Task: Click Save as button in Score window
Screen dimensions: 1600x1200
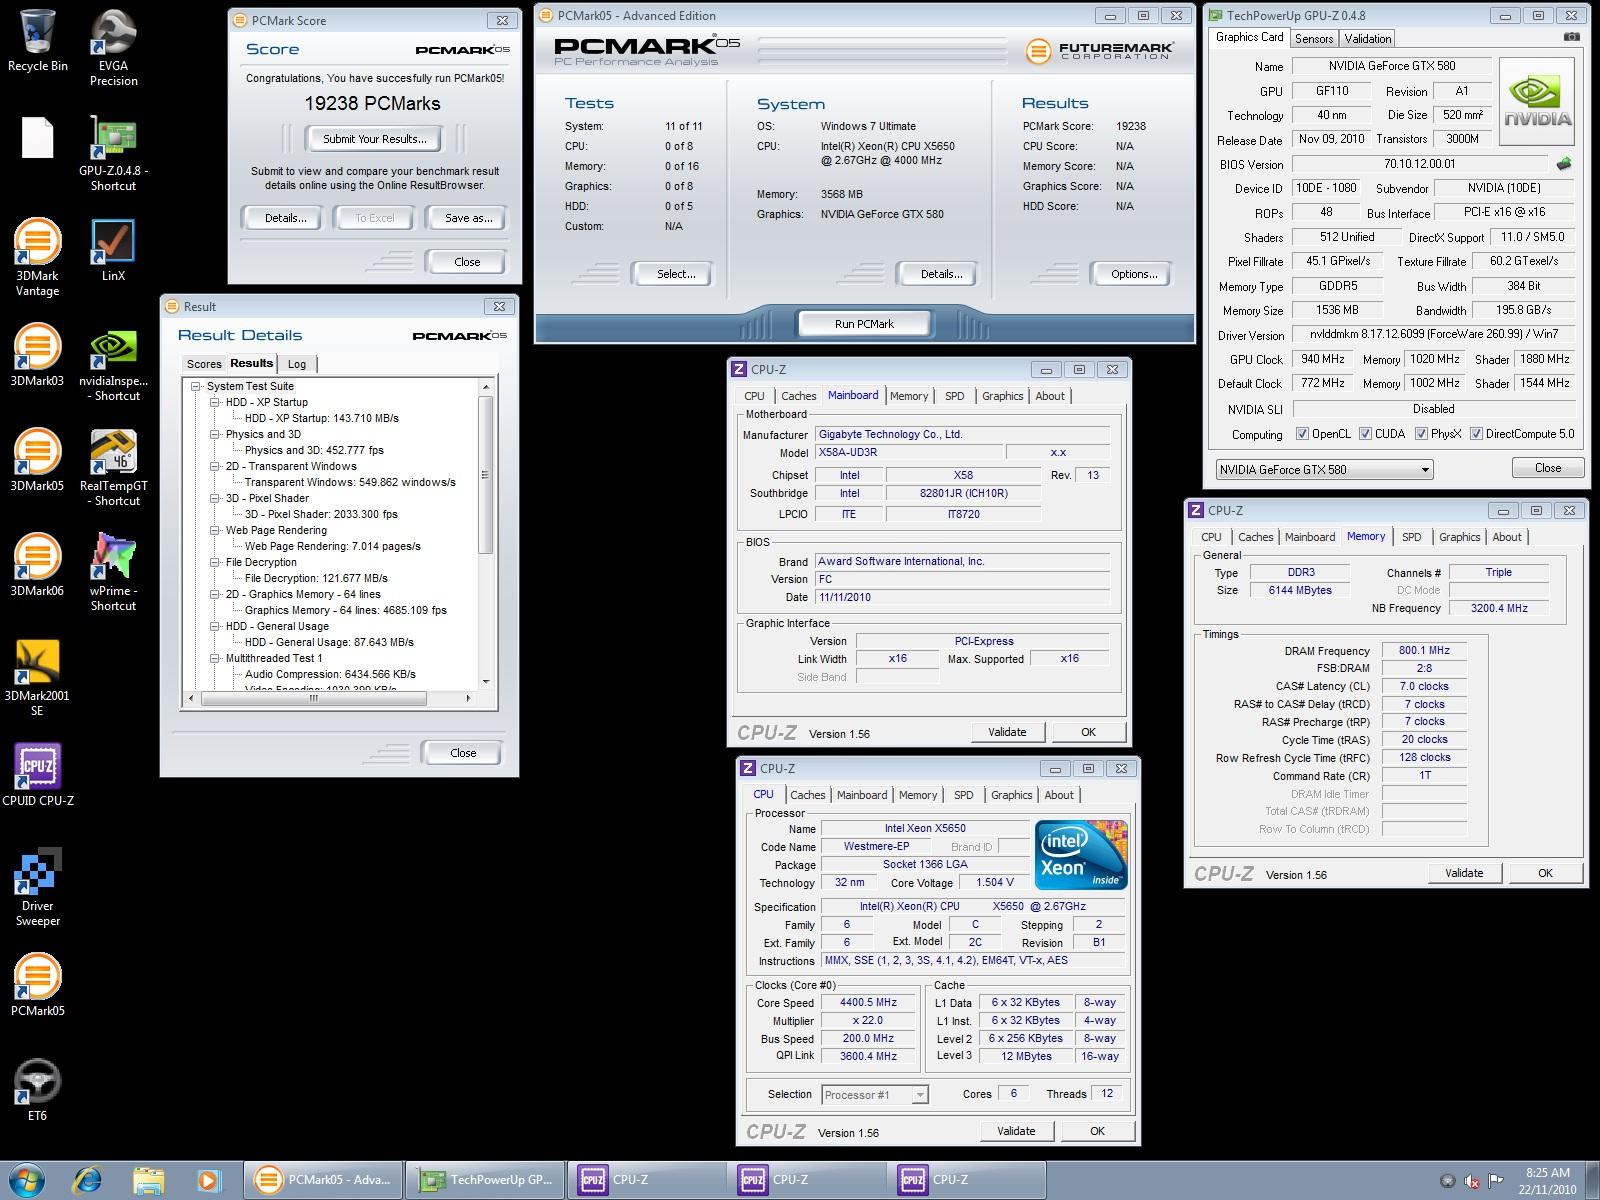Action: tap(468, 218)
